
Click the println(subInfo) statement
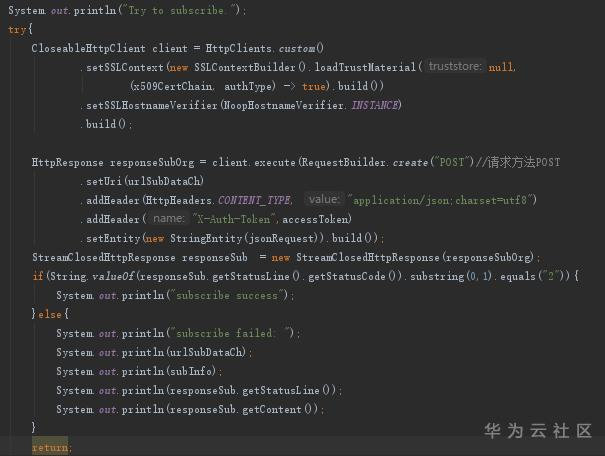pos(138,371)
